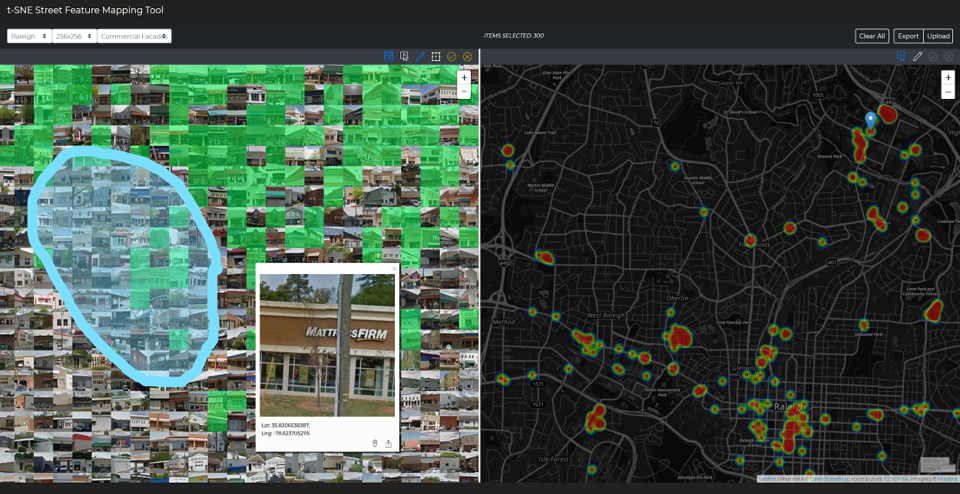The height and width of the screenshot is (494, 960).
Task: Click the Raleigh city label on the map
Action: pos(791,406)
